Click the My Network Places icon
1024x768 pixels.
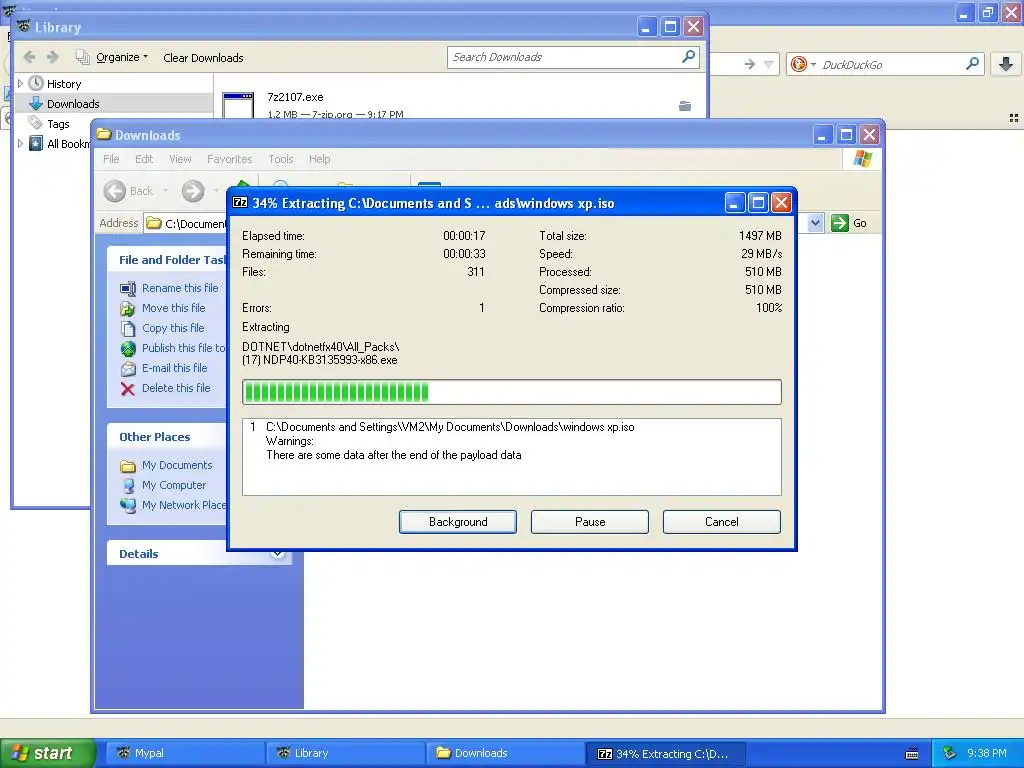coord(128,505)
